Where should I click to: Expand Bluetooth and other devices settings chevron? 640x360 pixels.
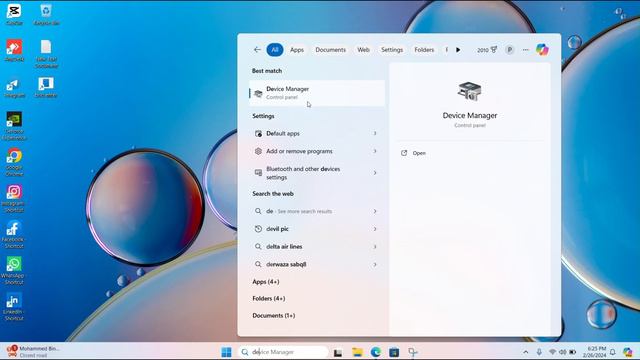375,173
